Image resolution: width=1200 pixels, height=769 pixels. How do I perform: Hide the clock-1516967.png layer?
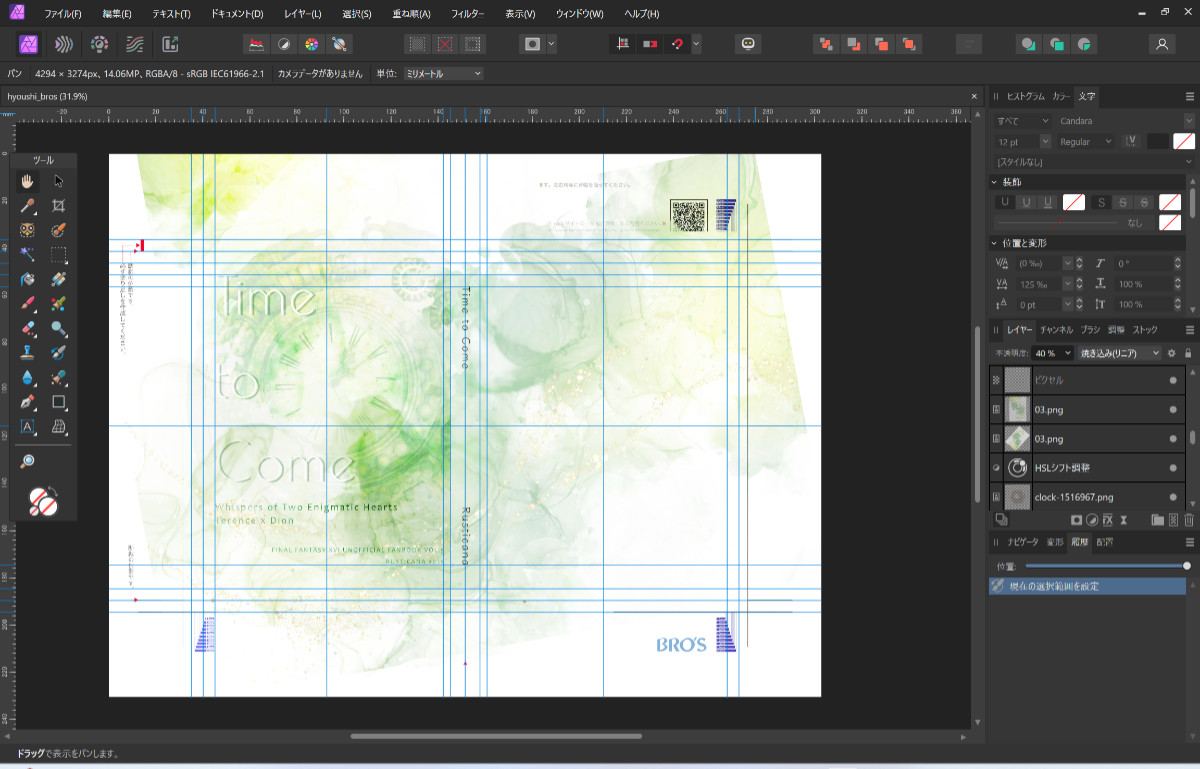point(1173,496)
